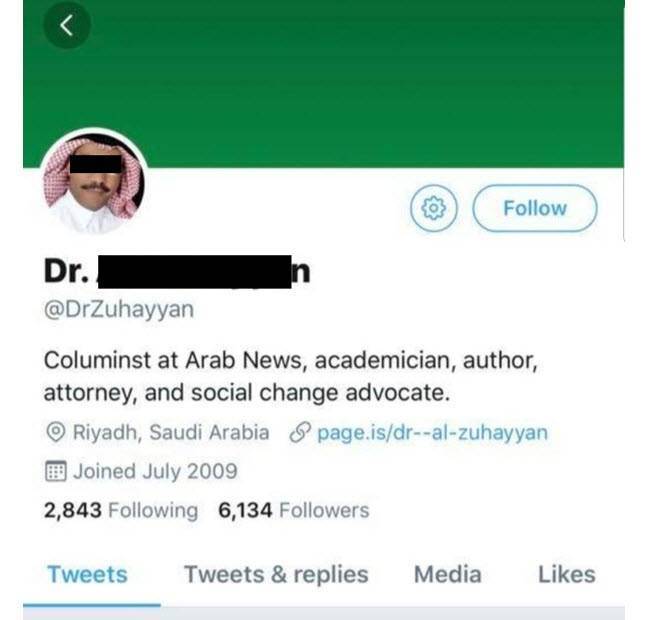Select the Tweets tab
Screen dimensions: 654x620
point(87,575)
